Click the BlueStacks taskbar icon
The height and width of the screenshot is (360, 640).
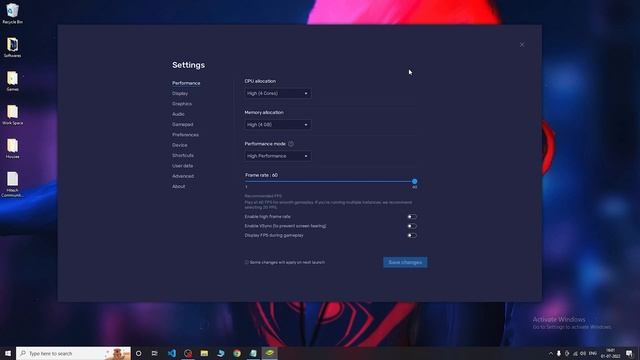click(269, 353)
